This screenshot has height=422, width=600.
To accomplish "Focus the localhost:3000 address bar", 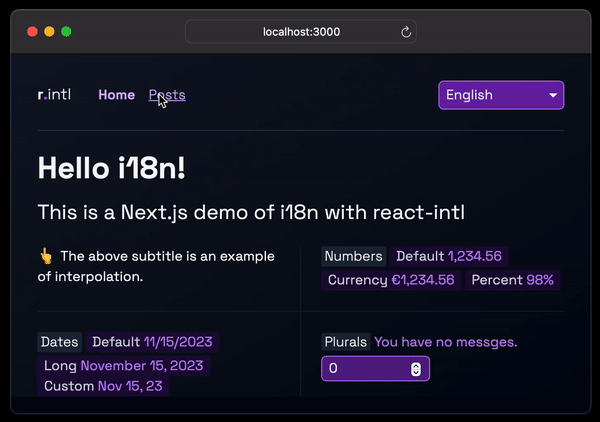I will pyautogui.click(x=300, y=32).
